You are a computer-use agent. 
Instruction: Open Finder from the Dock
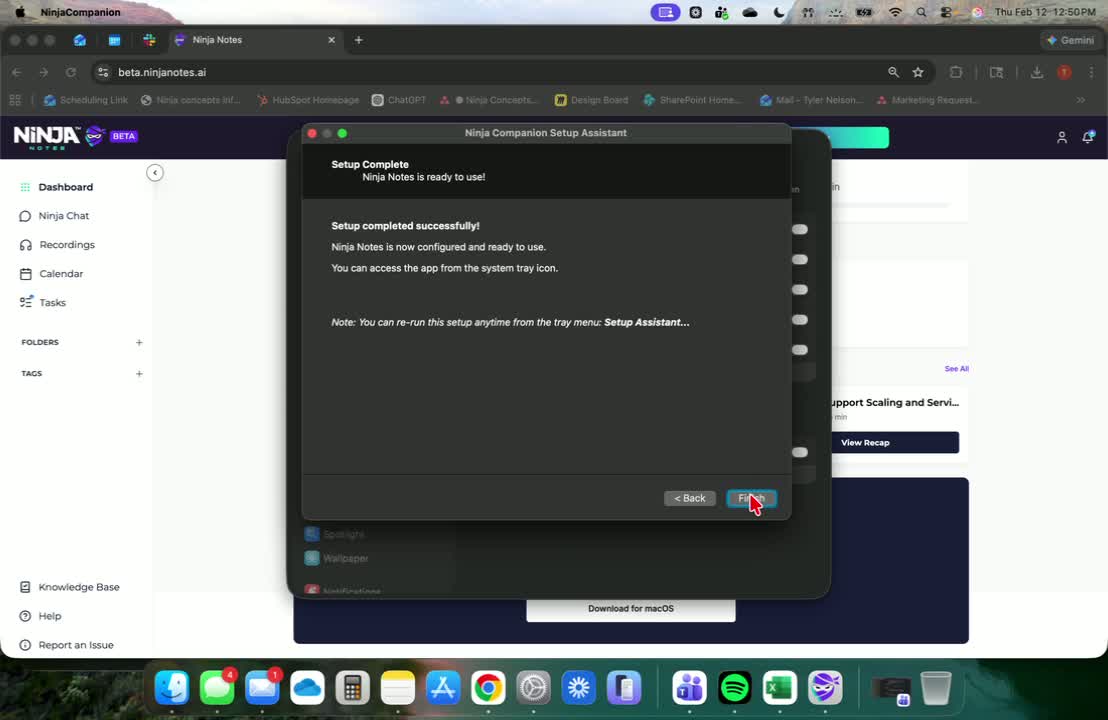172,687
